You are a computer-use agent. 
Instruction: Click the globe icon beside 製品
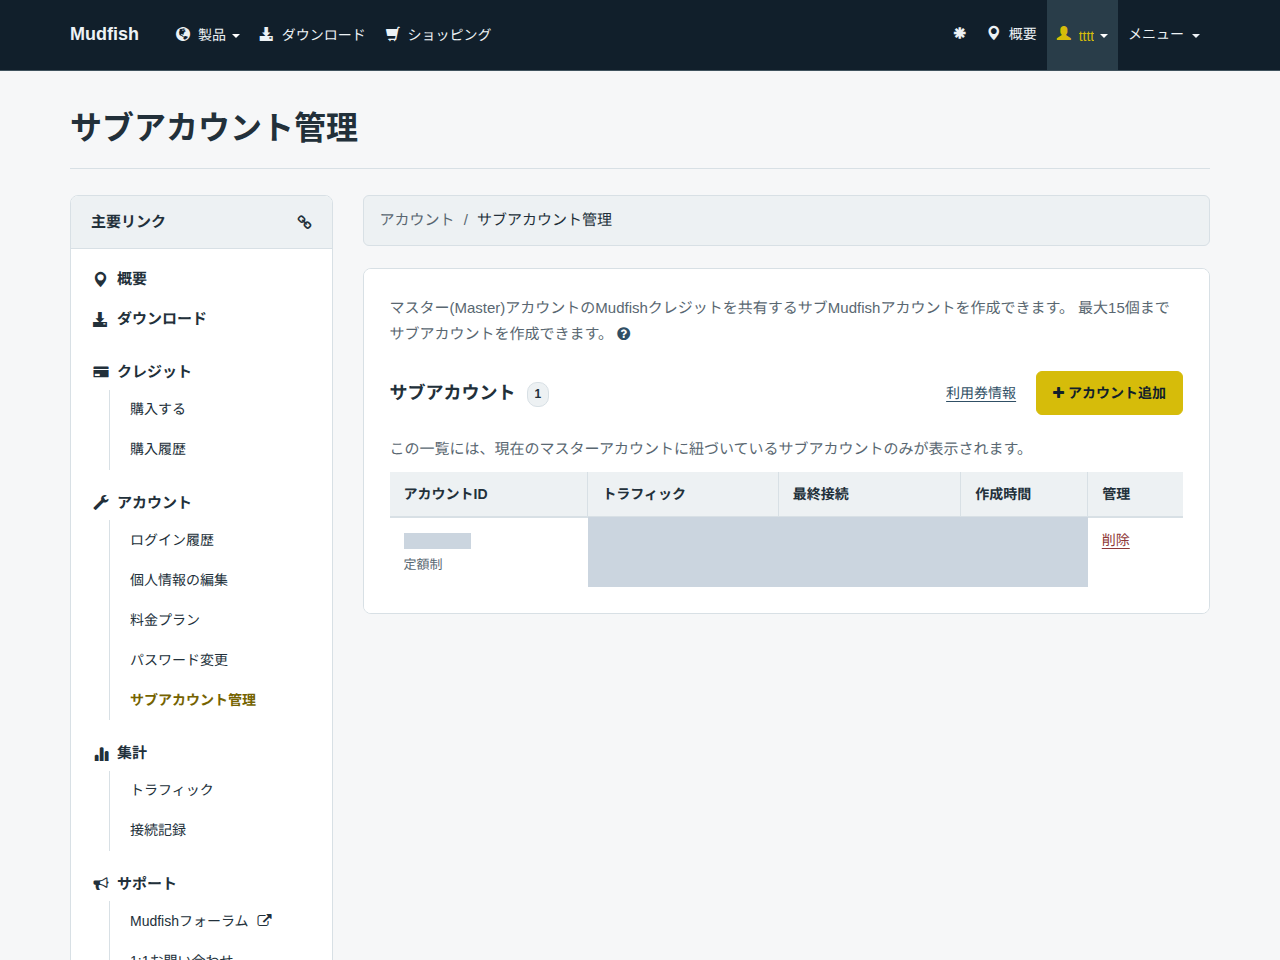[183, 34]
